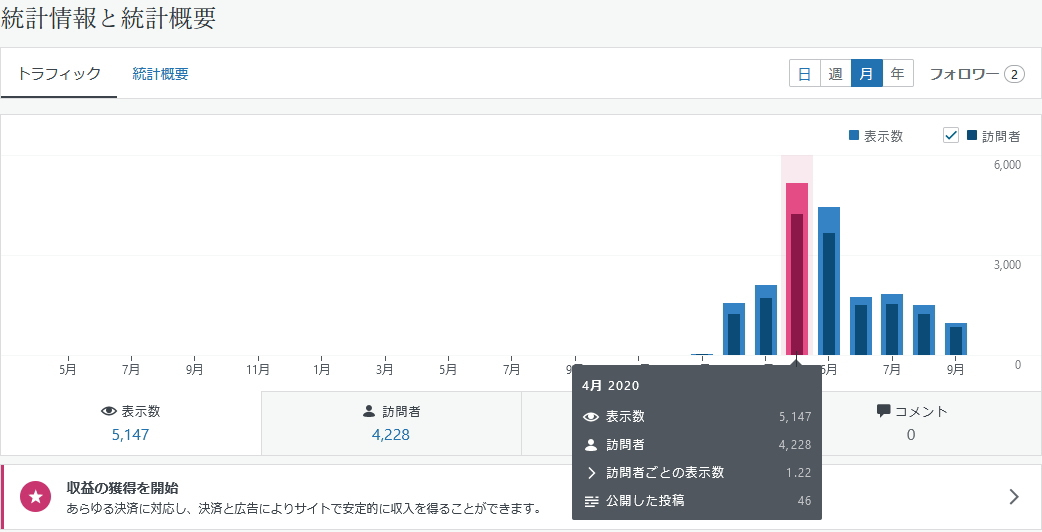This screenshot has width=1042, height=532.
Task: Switch the period to 週 (weeks)
Action: [835, 74]
